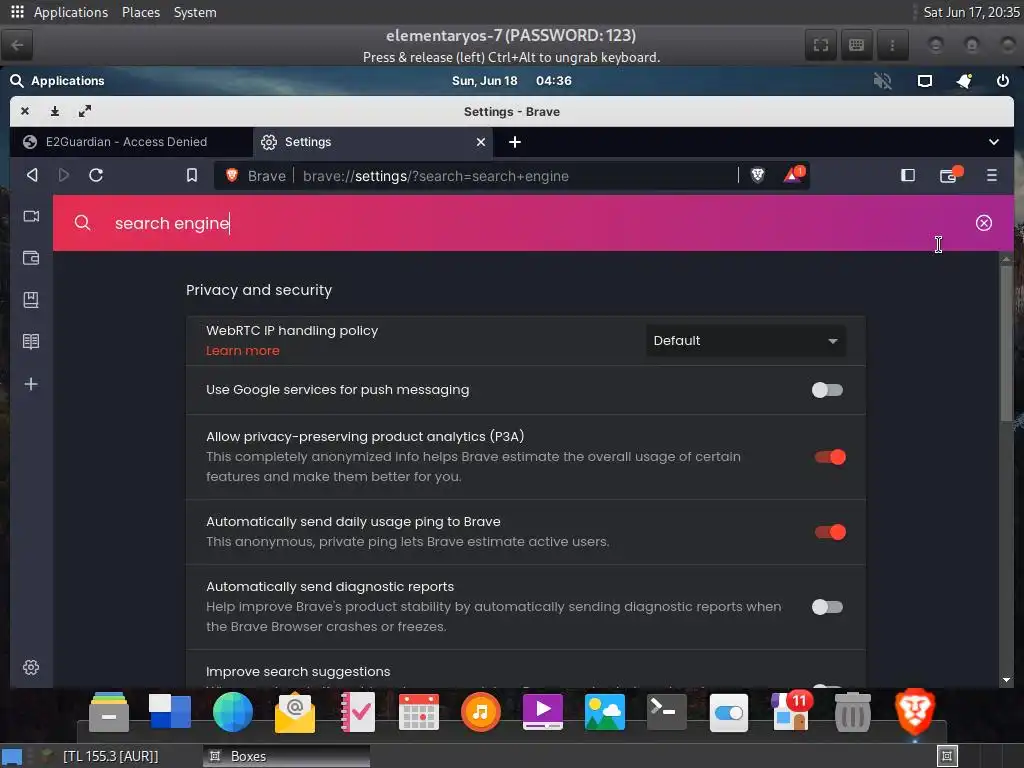Enable automatically send diagnostic reports

(827, 607)
